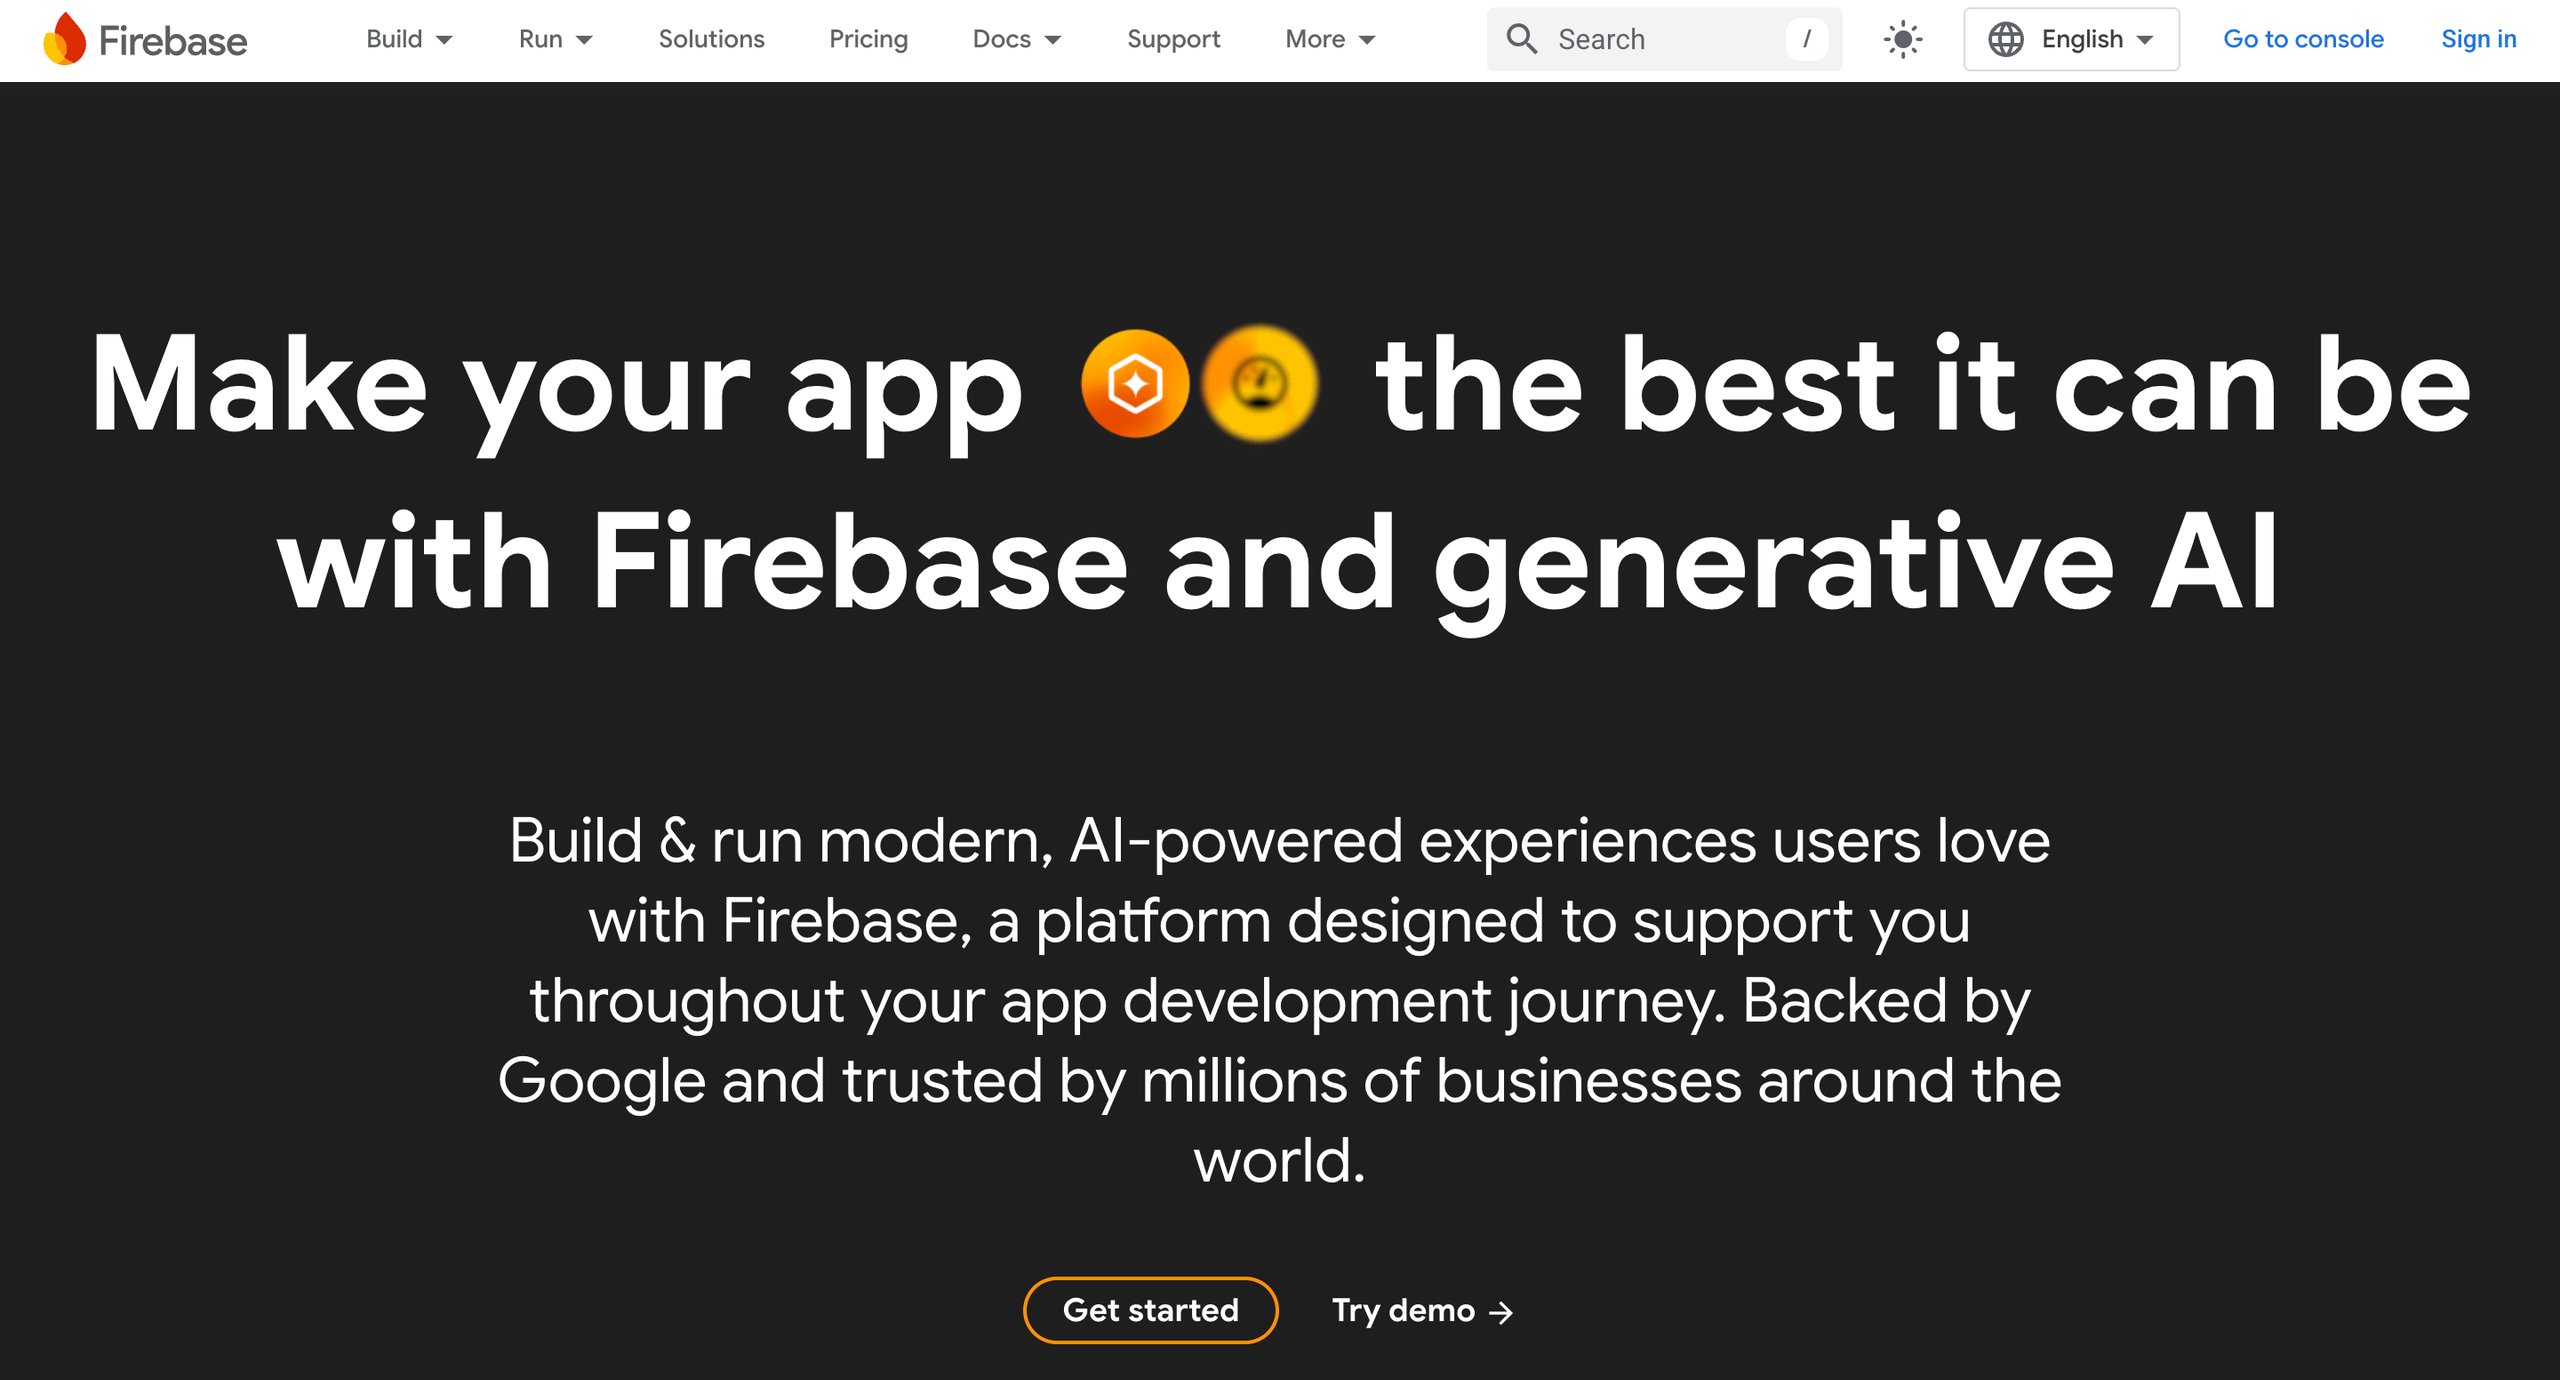Image resolution: width=2560 pixels, height=1380 pixels.
Task: Click the light/dark mode toggle icon
Action: tap(1901, 39)
